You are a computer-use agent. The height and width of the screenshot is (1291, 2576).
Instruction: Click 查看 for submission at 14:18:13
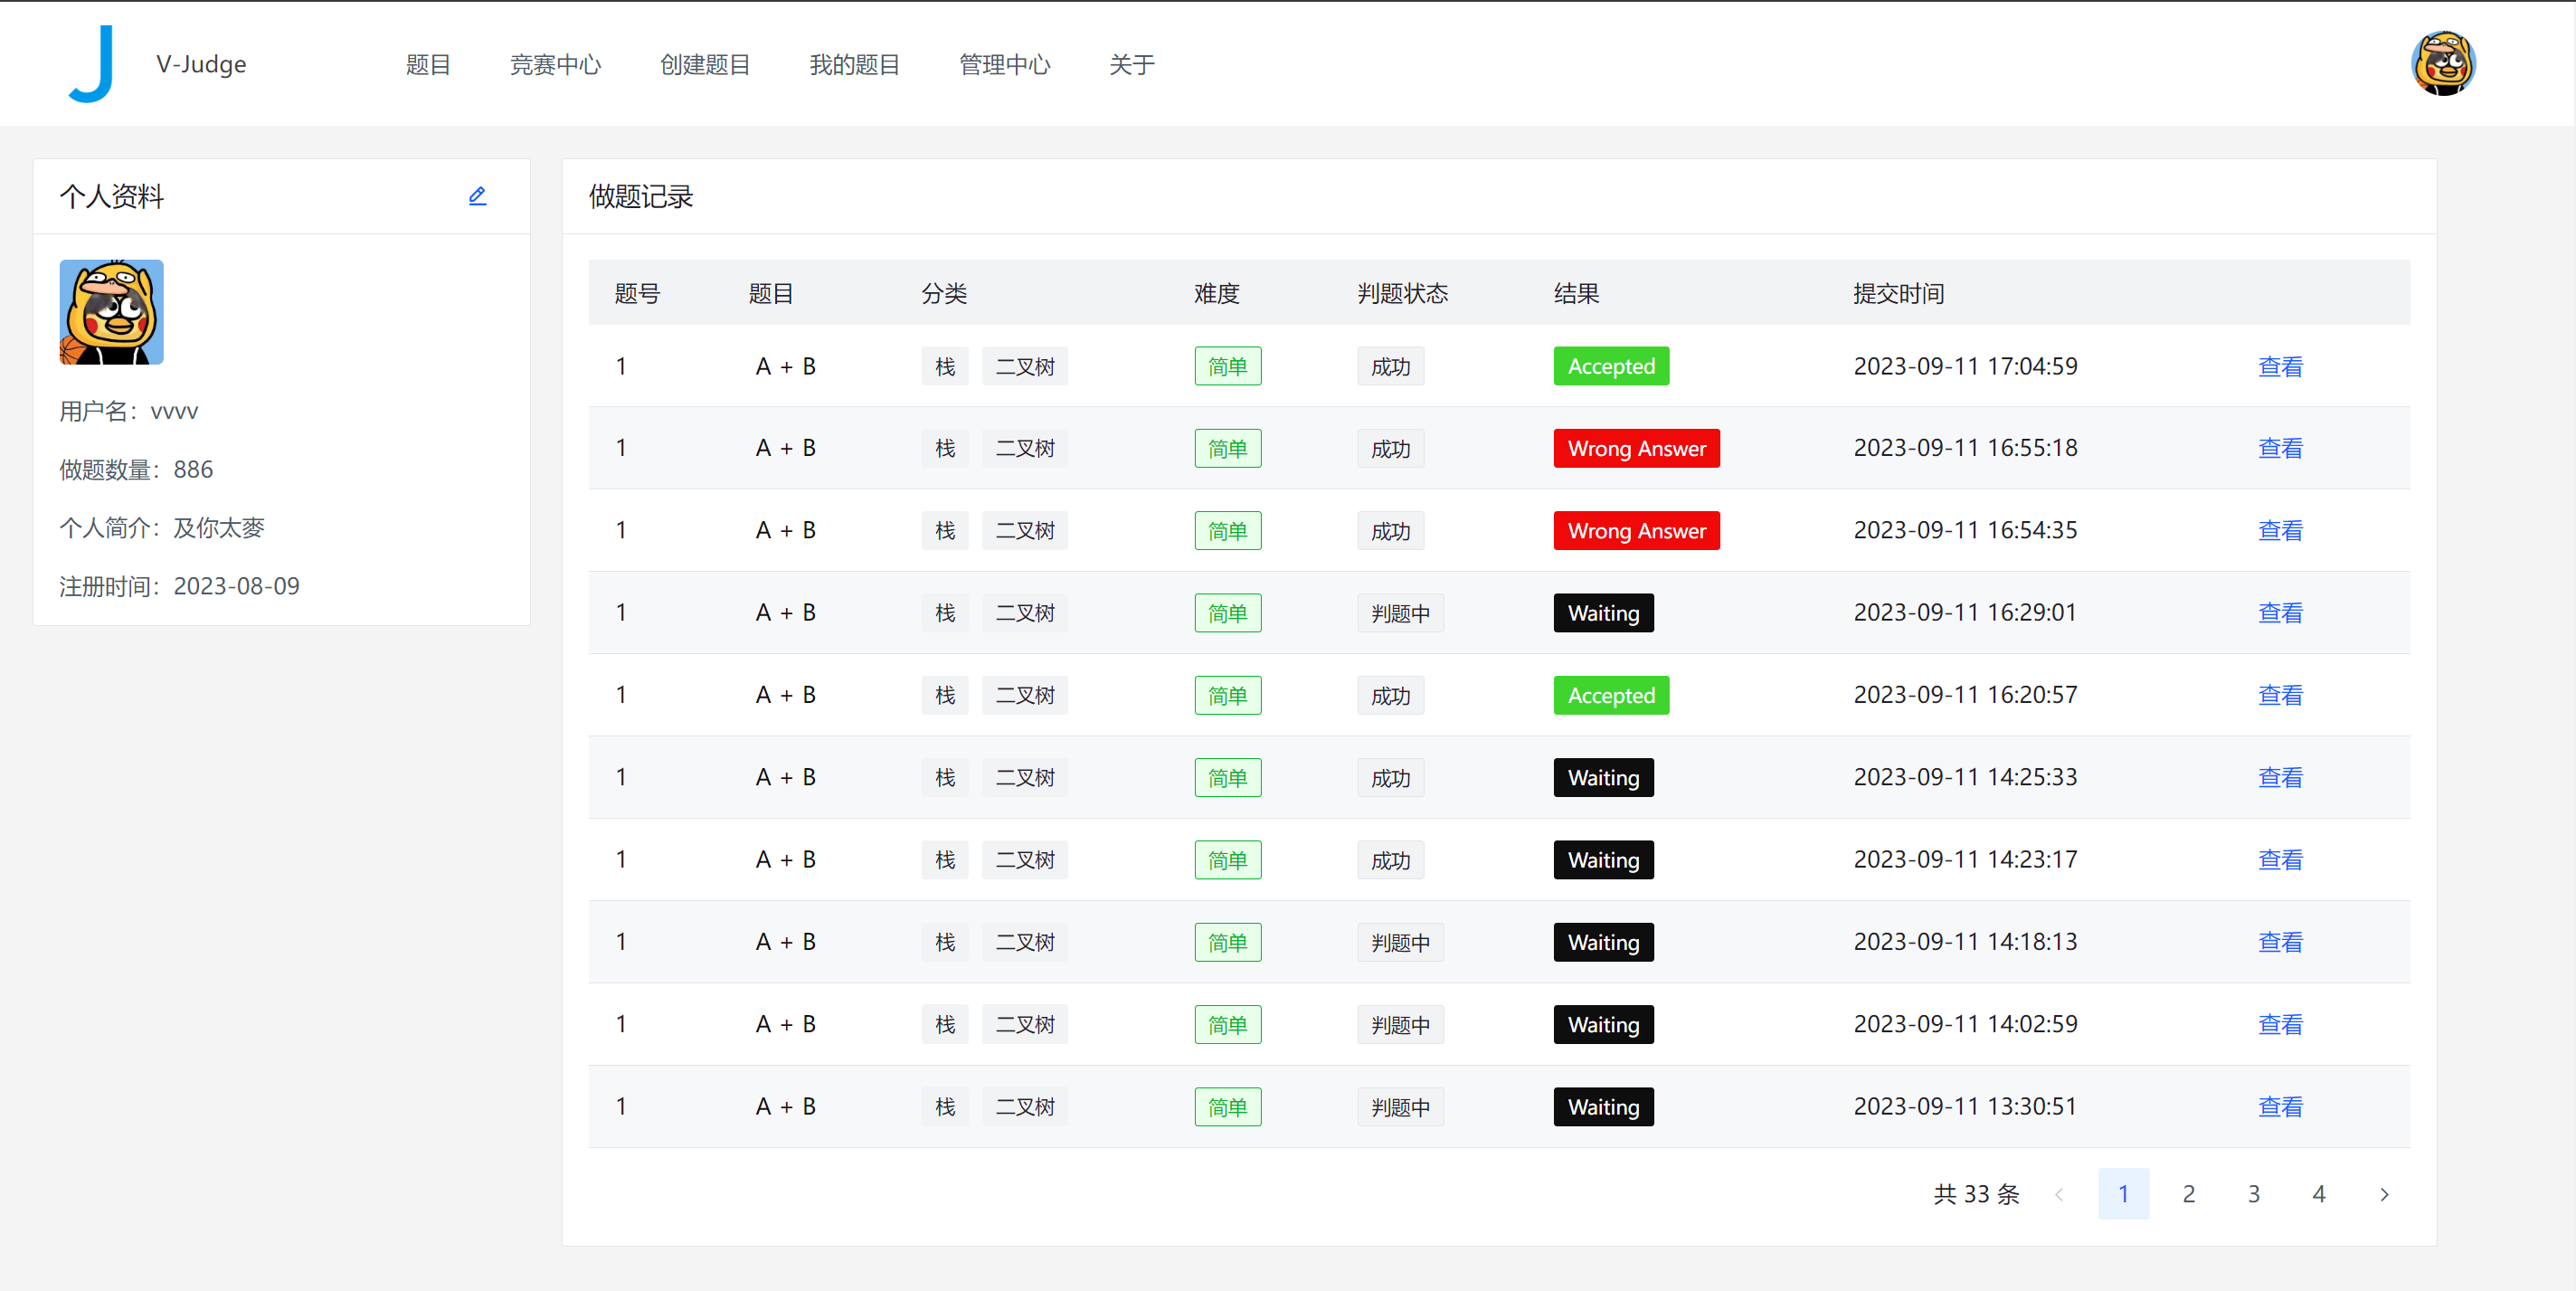[x=2280, y=941]
